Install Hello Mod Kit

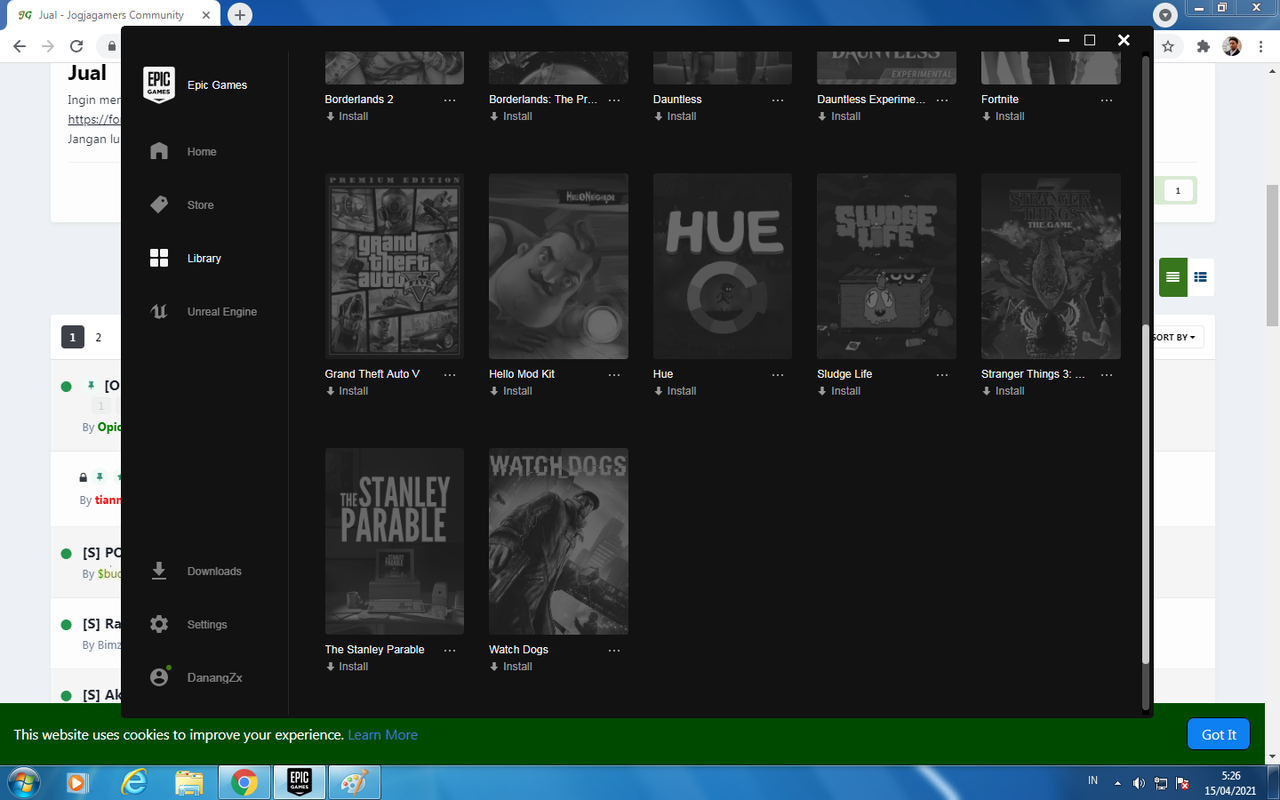[x=511, y=391]
